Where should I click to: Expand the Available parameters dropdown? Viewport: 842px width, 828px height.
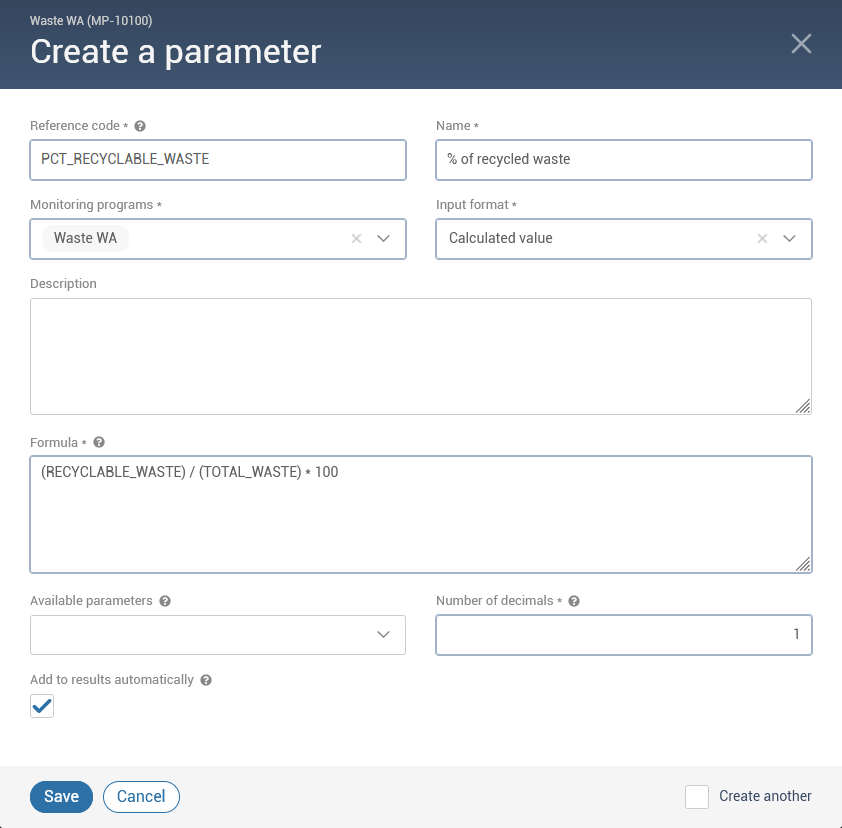tap(383, 635)
